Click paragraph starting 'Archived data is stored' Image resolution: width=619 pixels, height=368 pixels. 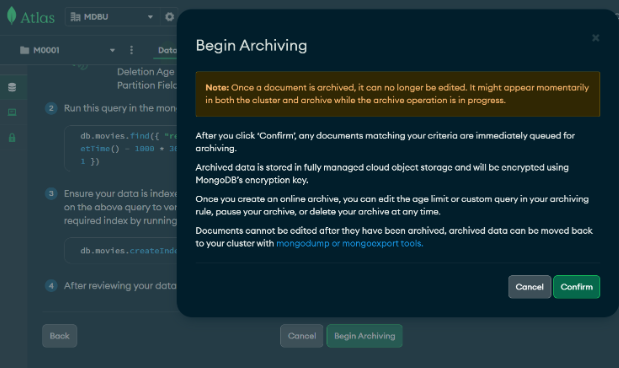[382, 174]
